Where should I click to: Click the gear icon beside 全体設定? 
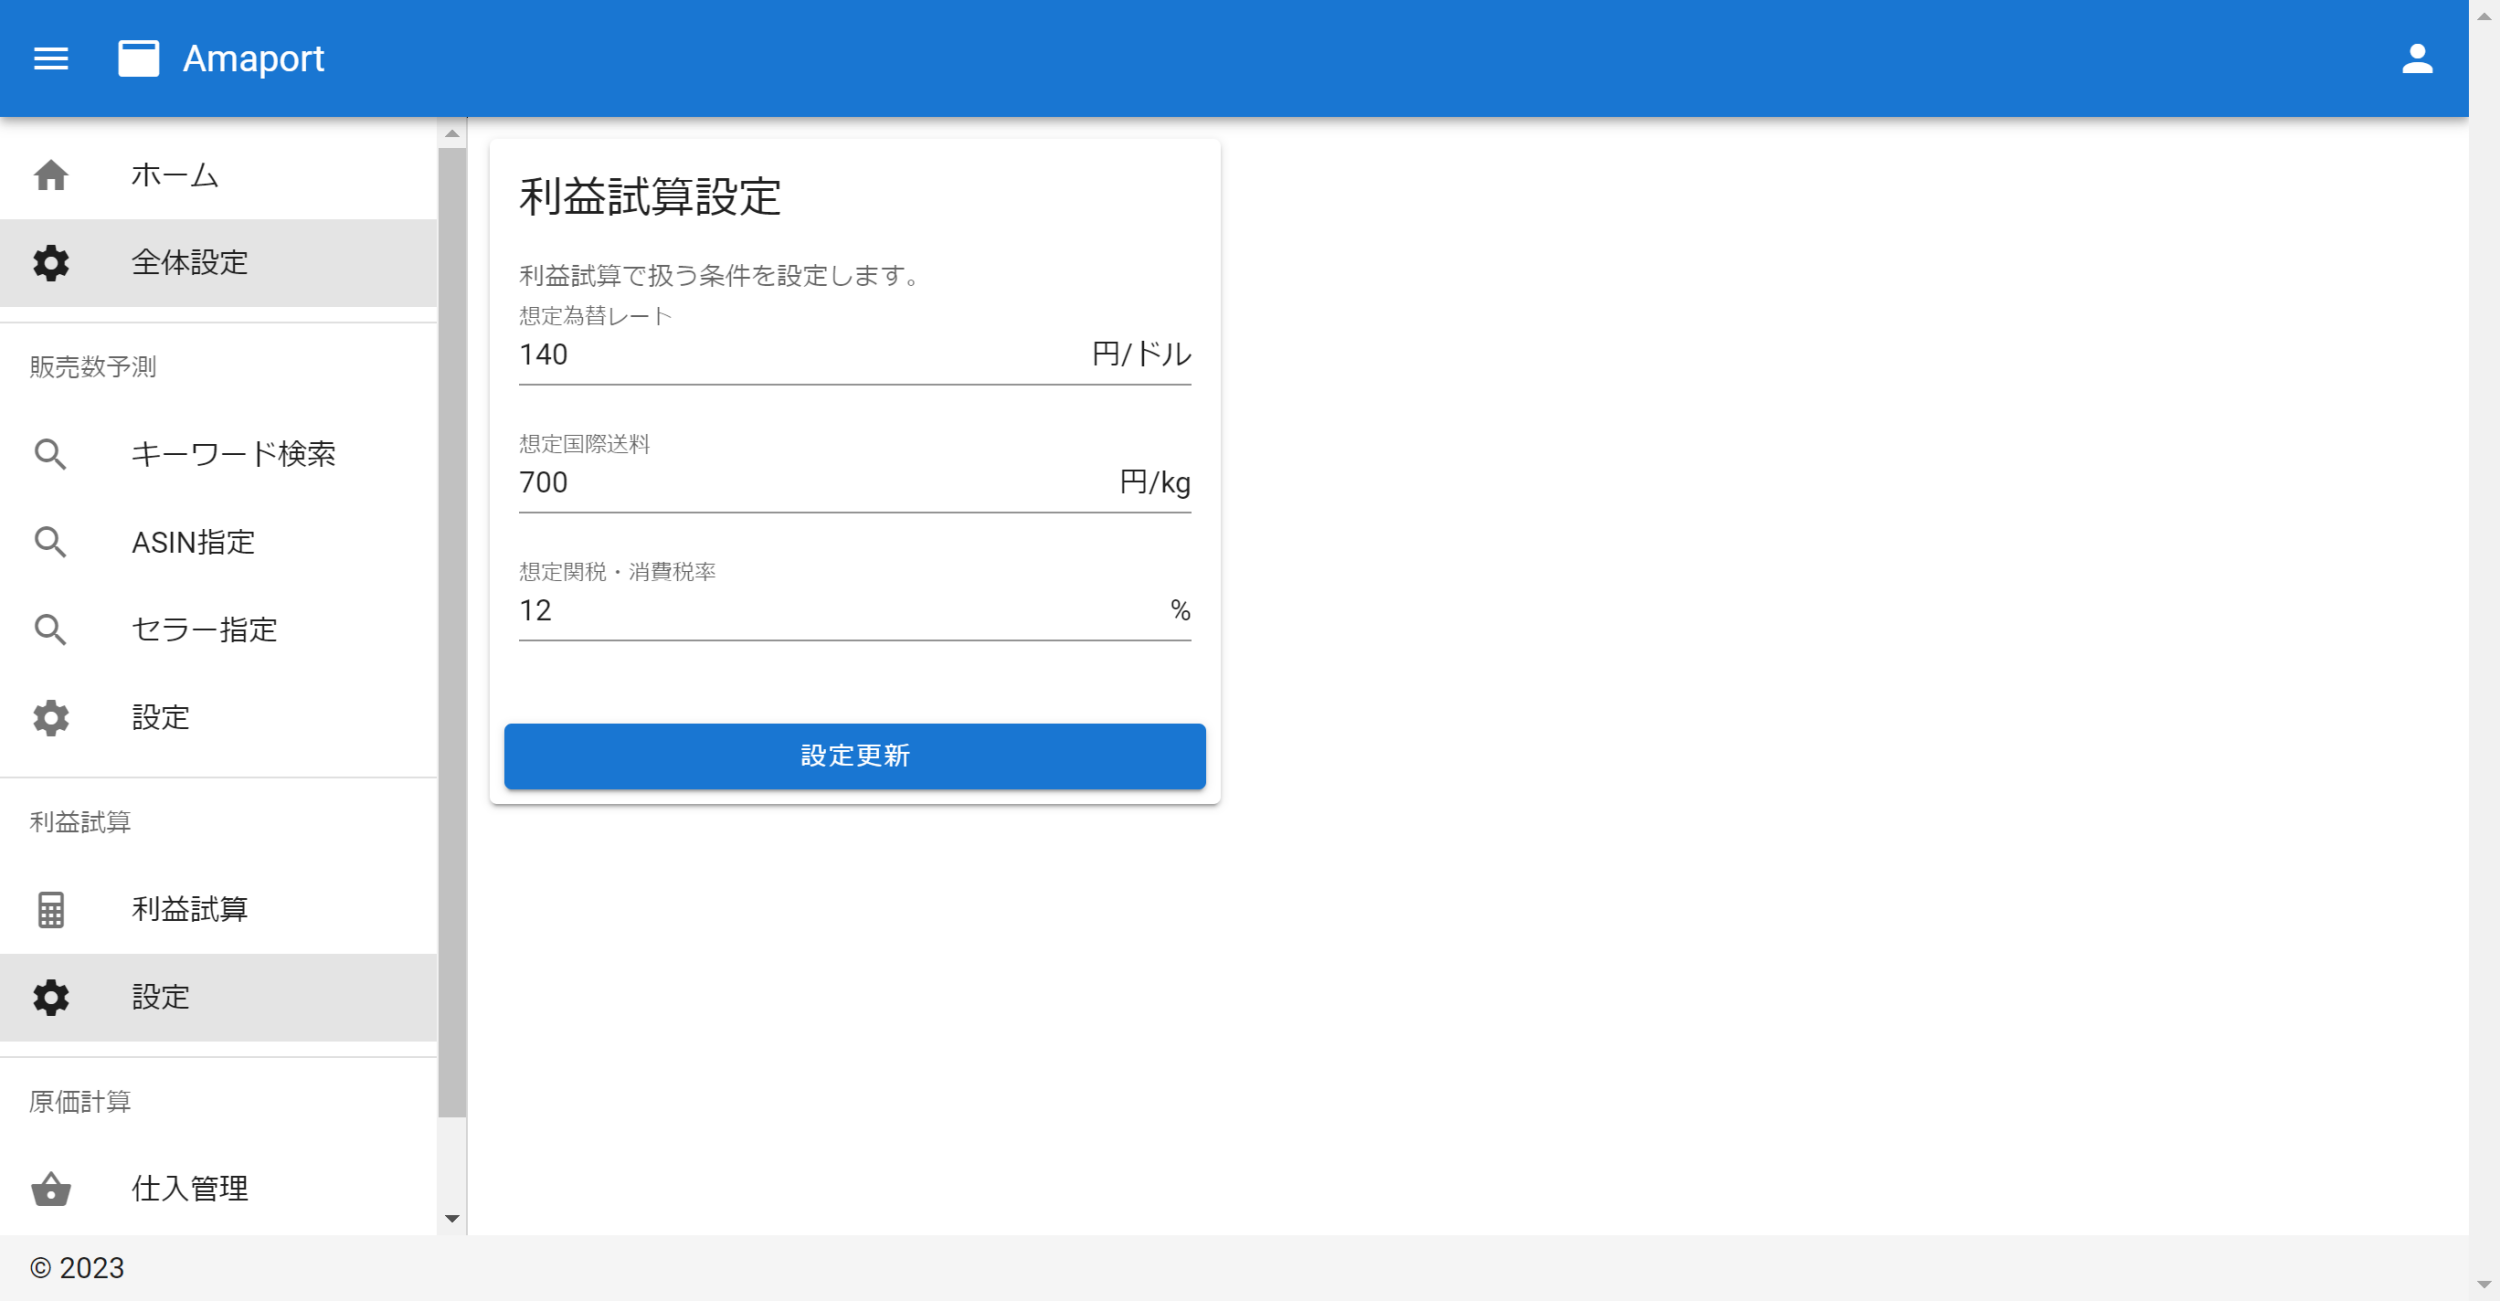[51, 263]
